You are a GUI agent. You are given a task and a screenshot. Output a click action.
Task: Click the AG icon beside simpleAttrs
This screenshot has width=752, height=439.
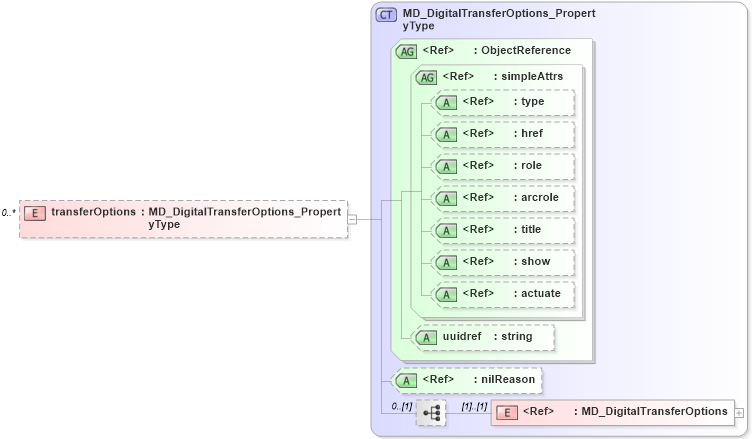[x=427, y=77]
